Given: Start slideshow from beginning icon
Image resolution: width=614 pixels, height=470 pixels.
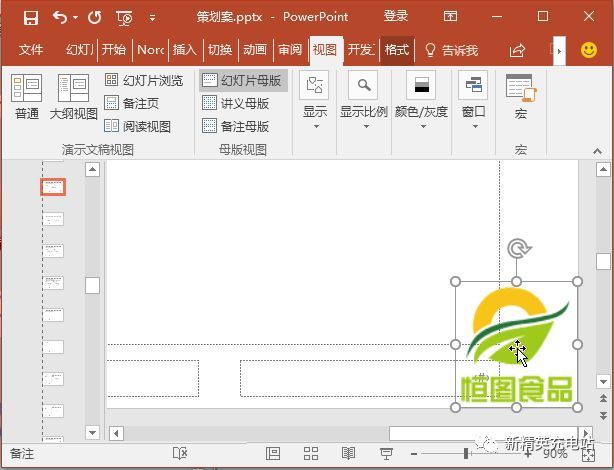Looking at the screenshot, I should pos(125,18).
